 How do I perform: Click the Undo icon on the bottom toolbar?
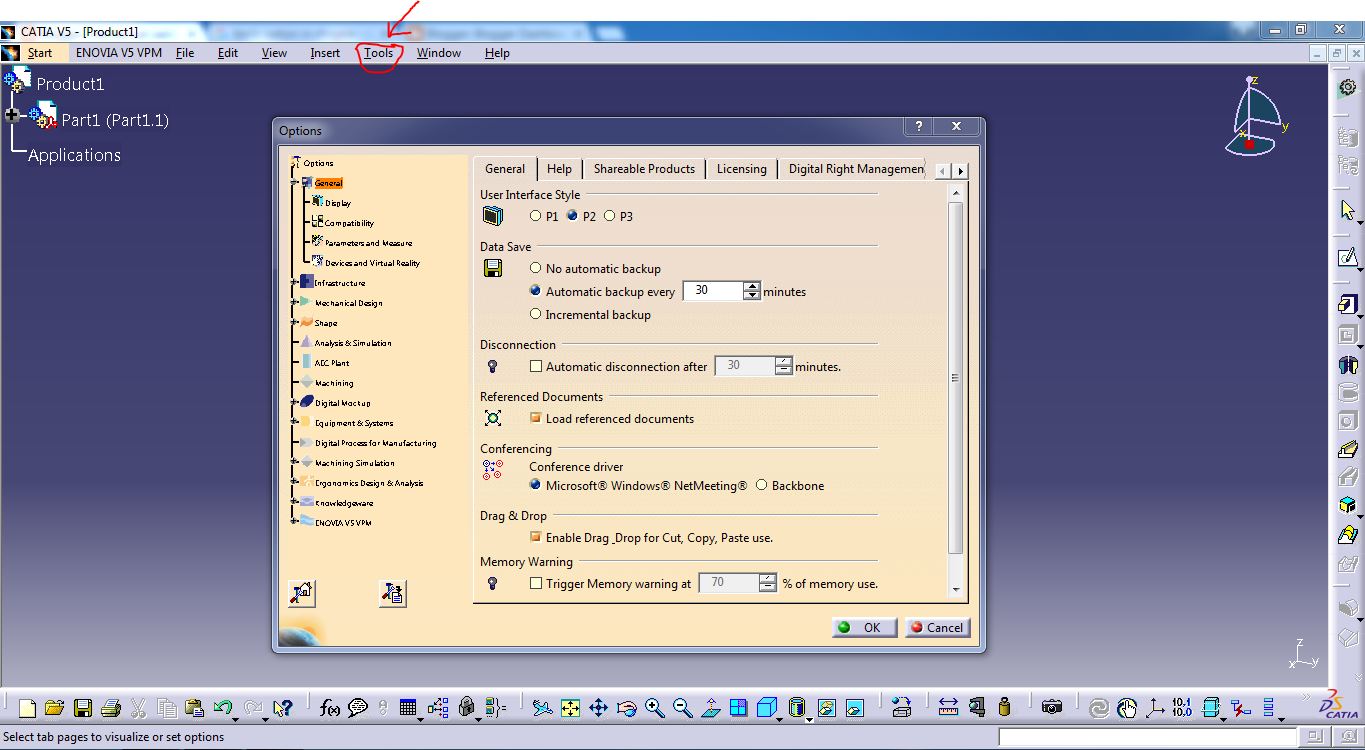[222, 707]
